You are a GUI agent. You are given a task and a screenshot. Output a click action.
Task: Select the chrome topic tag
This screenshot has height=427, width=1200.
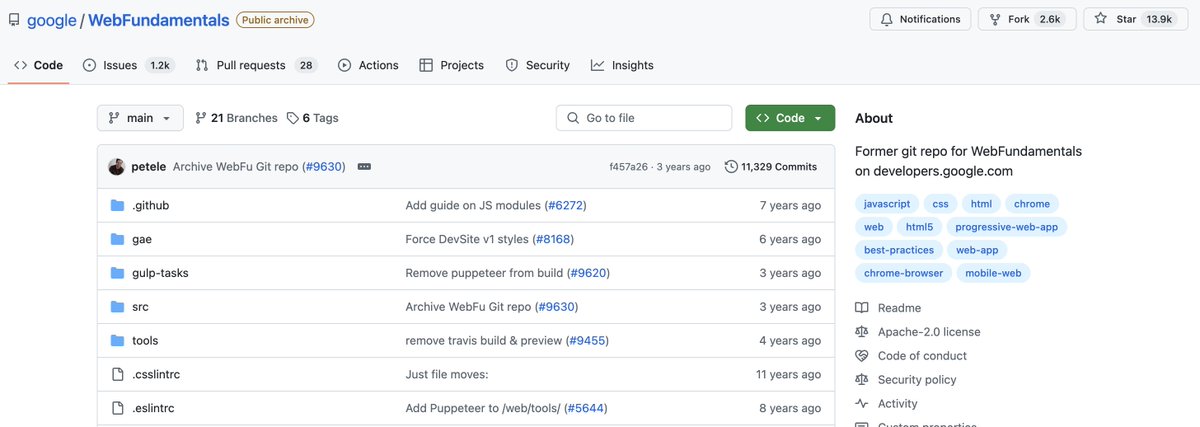[1032, 204]
